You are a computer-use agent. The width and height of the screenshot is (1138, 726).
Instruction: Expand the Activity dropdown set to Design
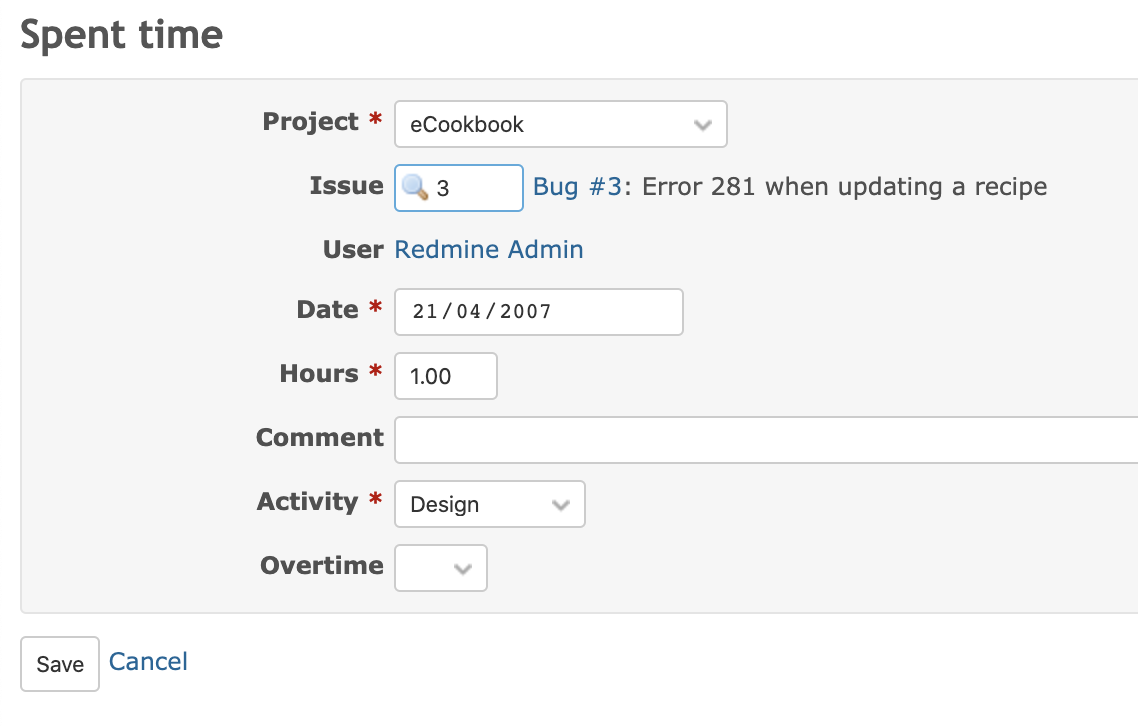click(490, 504)
